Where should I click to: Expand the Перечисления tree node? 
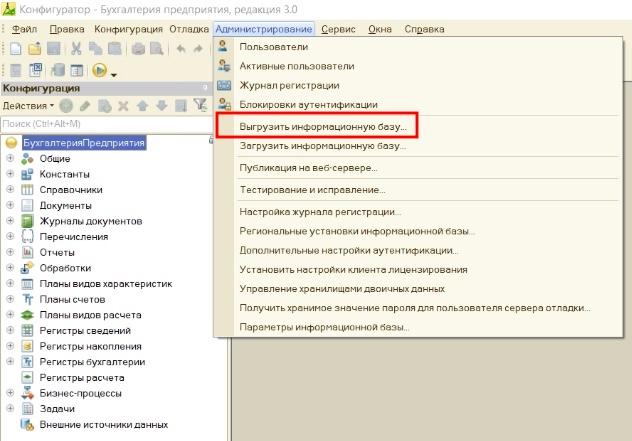[10, 236]
